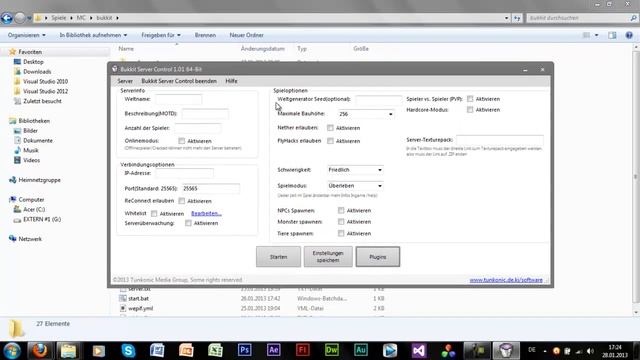Expand Freigeben für dropdown
The image size is (640, 360).
[161, 35]
